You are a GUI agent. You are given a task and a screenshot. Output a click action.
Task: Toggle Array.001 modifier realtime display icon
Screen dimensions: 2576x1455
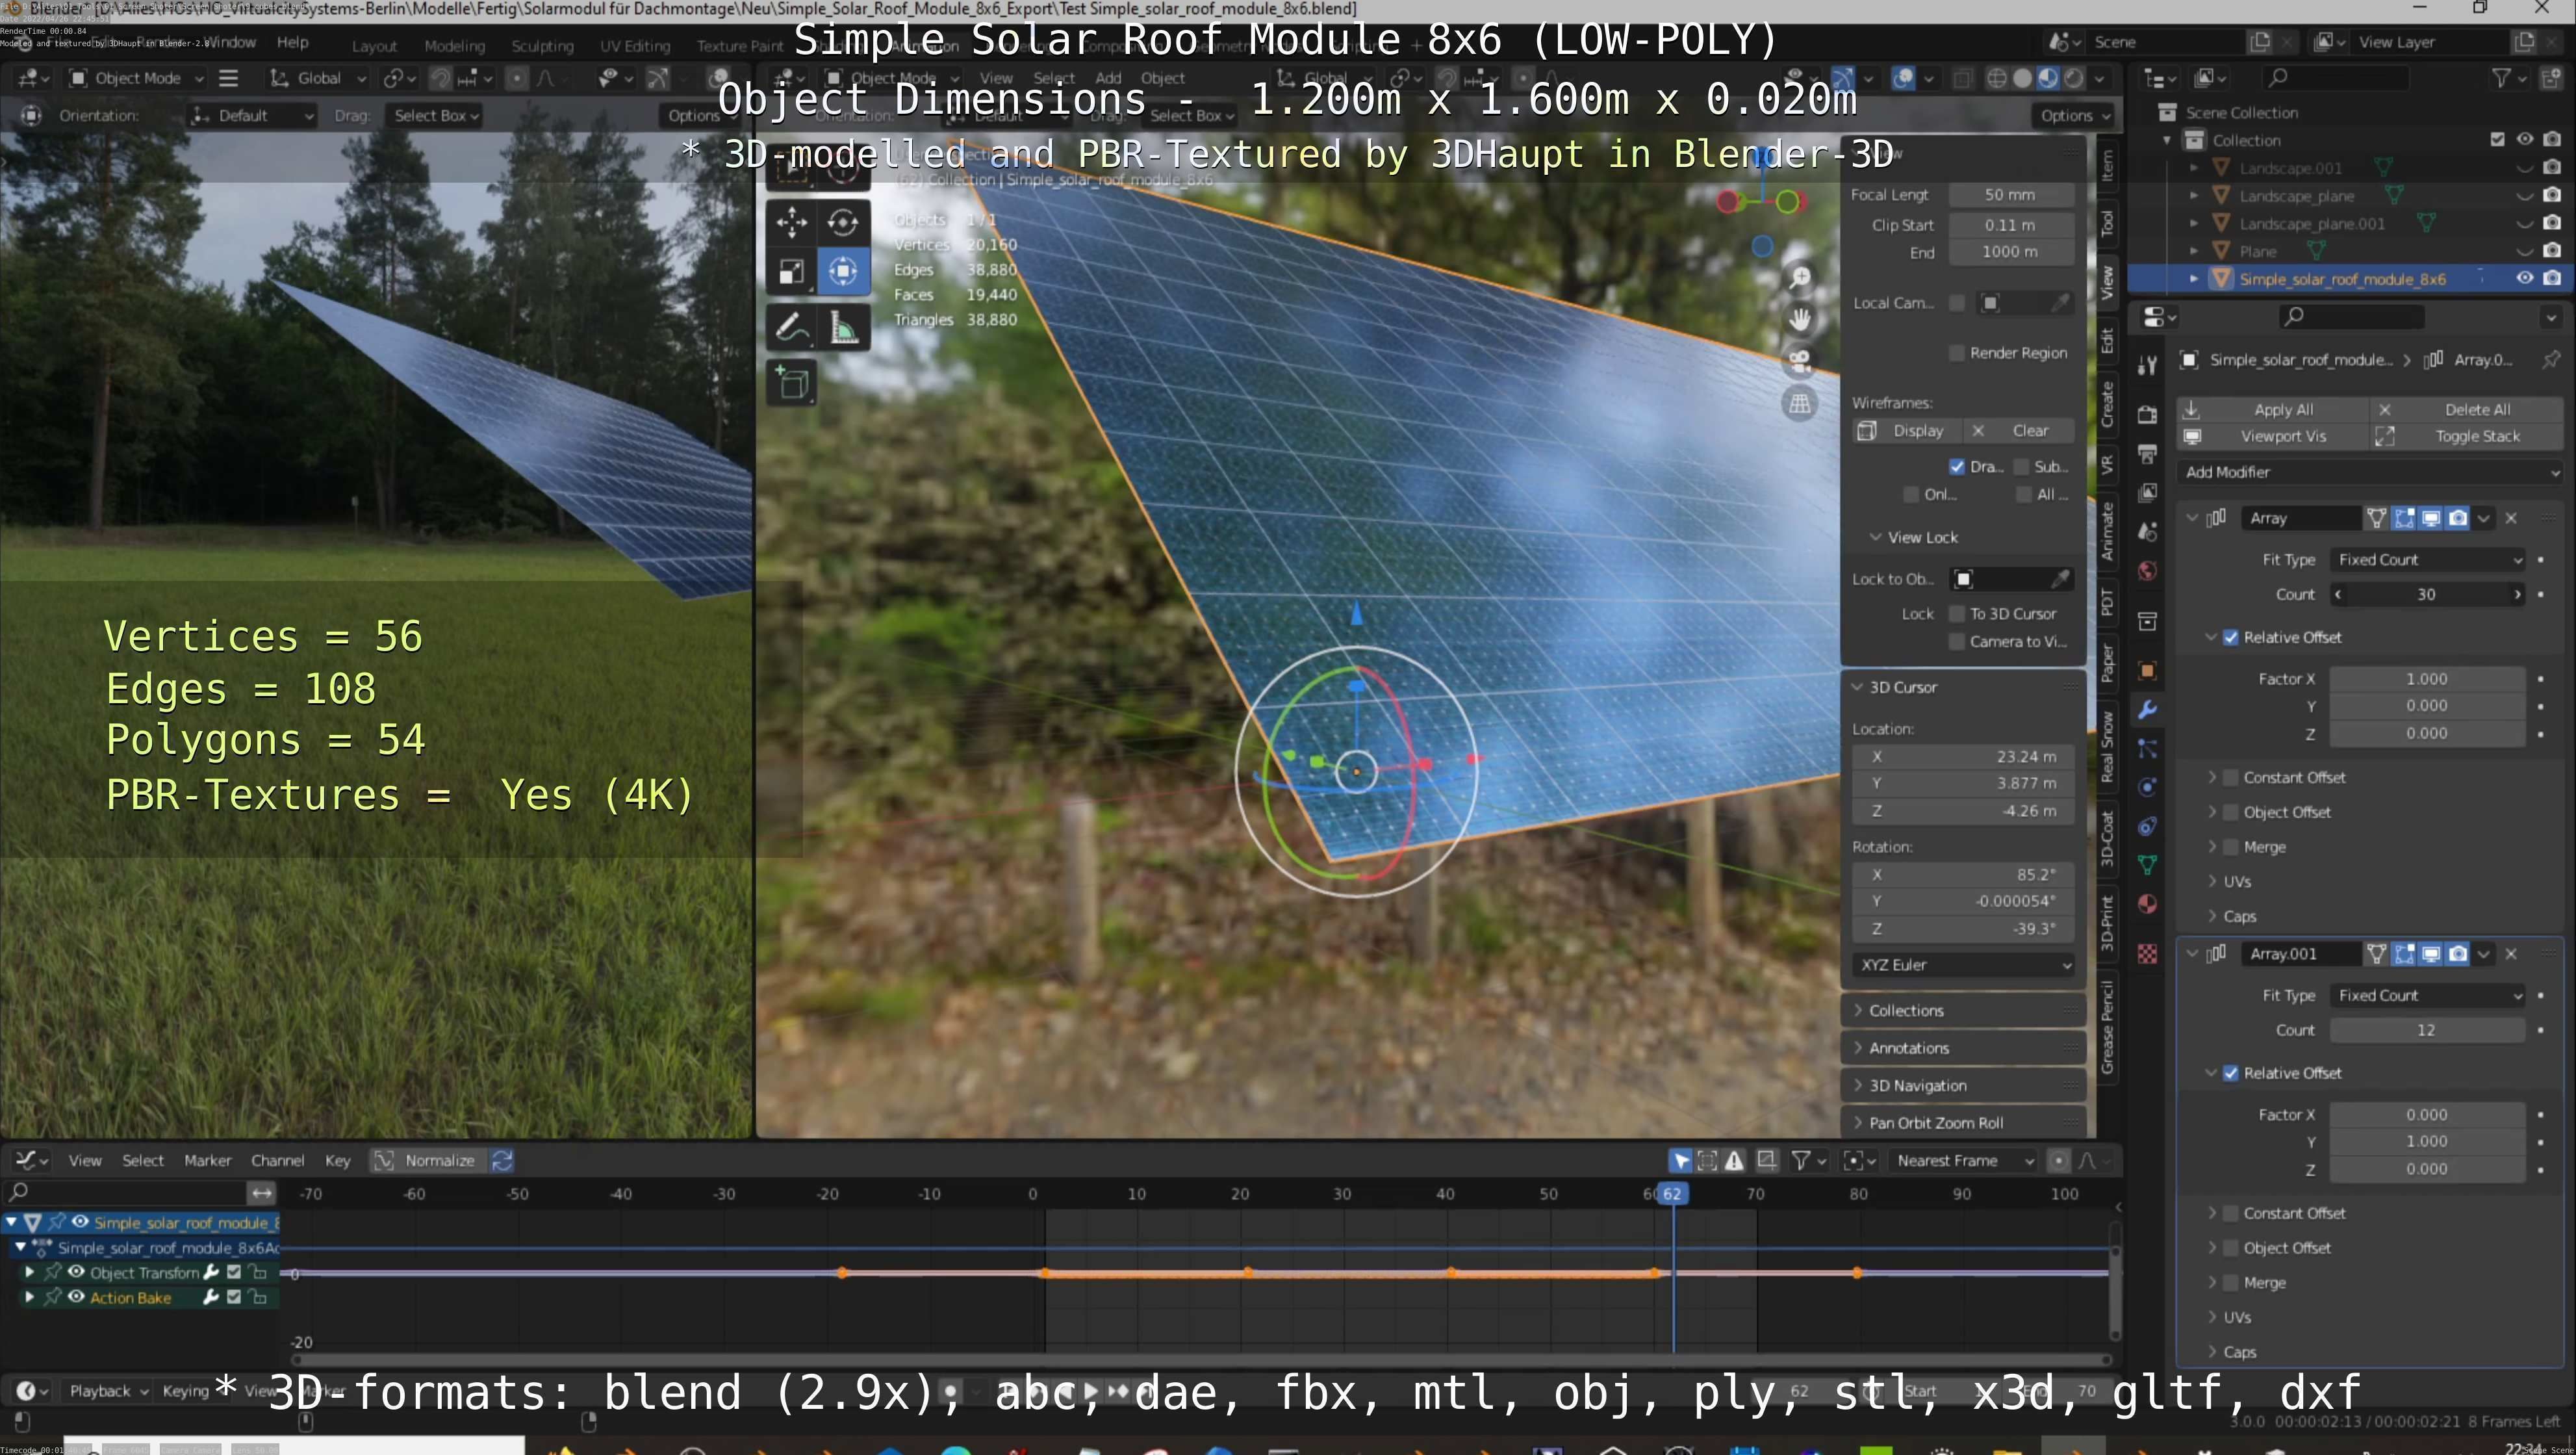[2431, 954]
